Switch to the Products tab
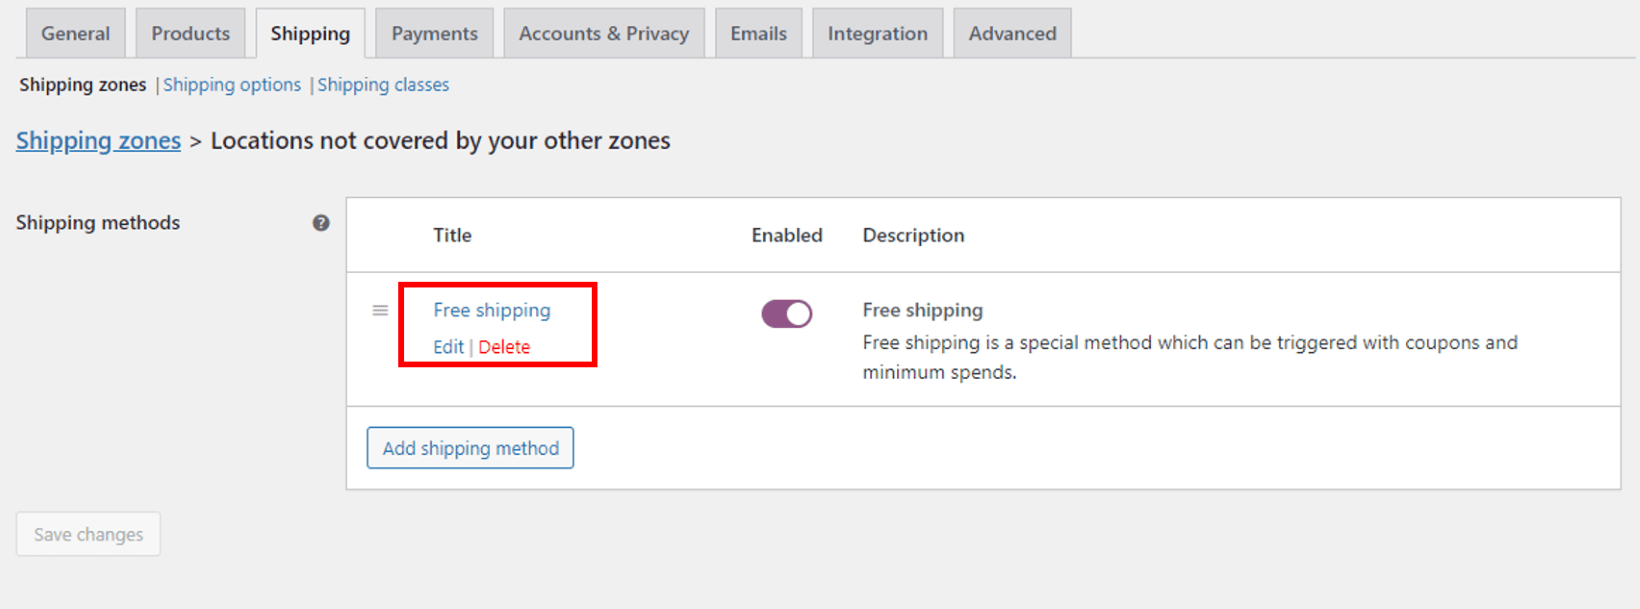 tap(190, 32)
